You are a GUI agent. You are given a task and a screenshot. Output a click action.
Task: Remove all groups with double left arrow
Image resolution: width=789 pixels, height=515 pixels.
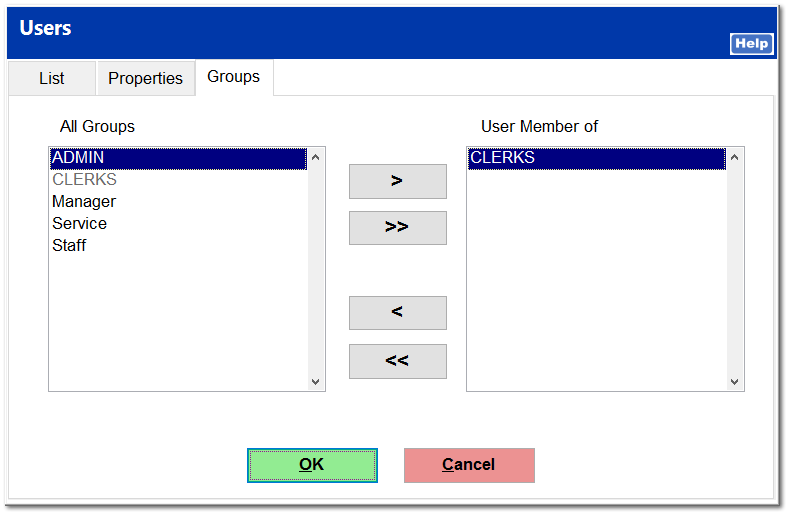[397, 361]
